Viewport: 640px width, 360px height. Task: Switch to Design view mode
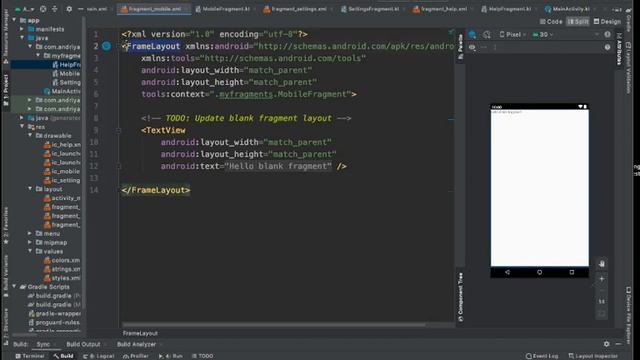coord(607,22)
